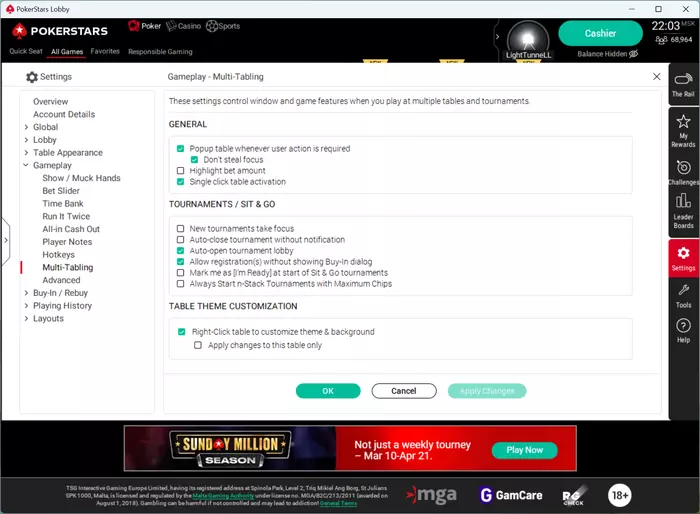
Task: Collapse the Gameplay section chevron
Action: click(26, 165)
